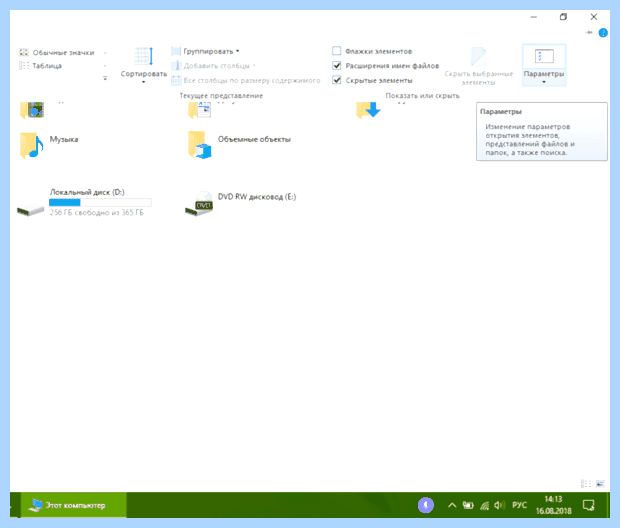Screen dimensions: 620x528
Task: Click the microphone icon in taskbar
Action: (426, 505)
